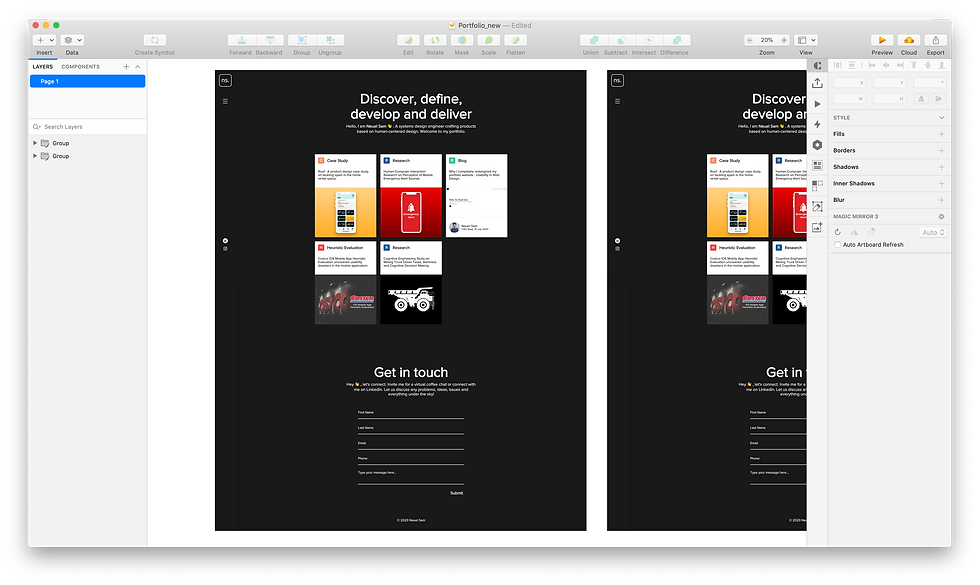Select Page 1 in pages list
The height and width of the screenshot is (585, 980).
[88, 81]
